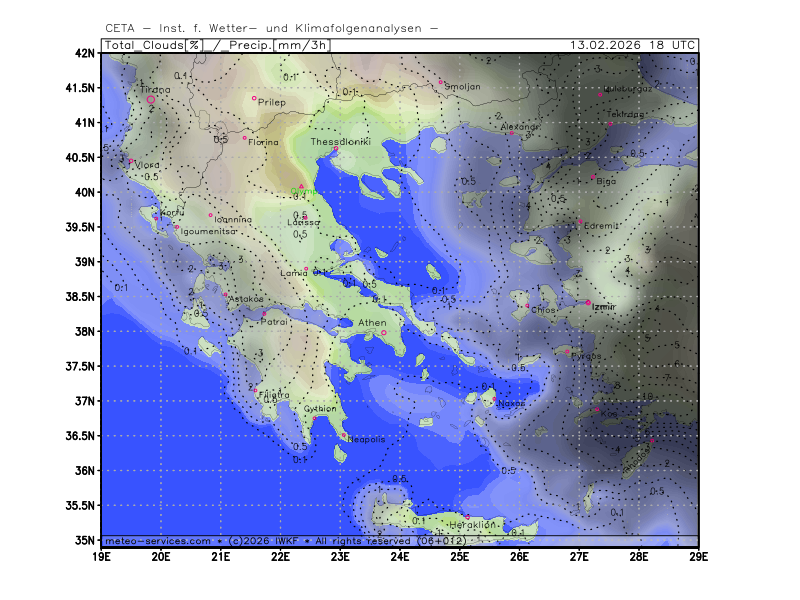Click the 24E longitude axis label
Image resolution: width=800 pixels, height=600 pixels.
click(400, 555)
